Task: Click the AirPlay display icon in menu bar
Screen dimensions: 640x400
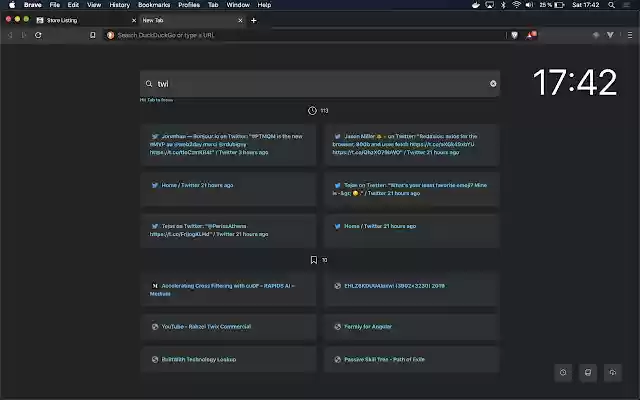Action: pos(489,5)
